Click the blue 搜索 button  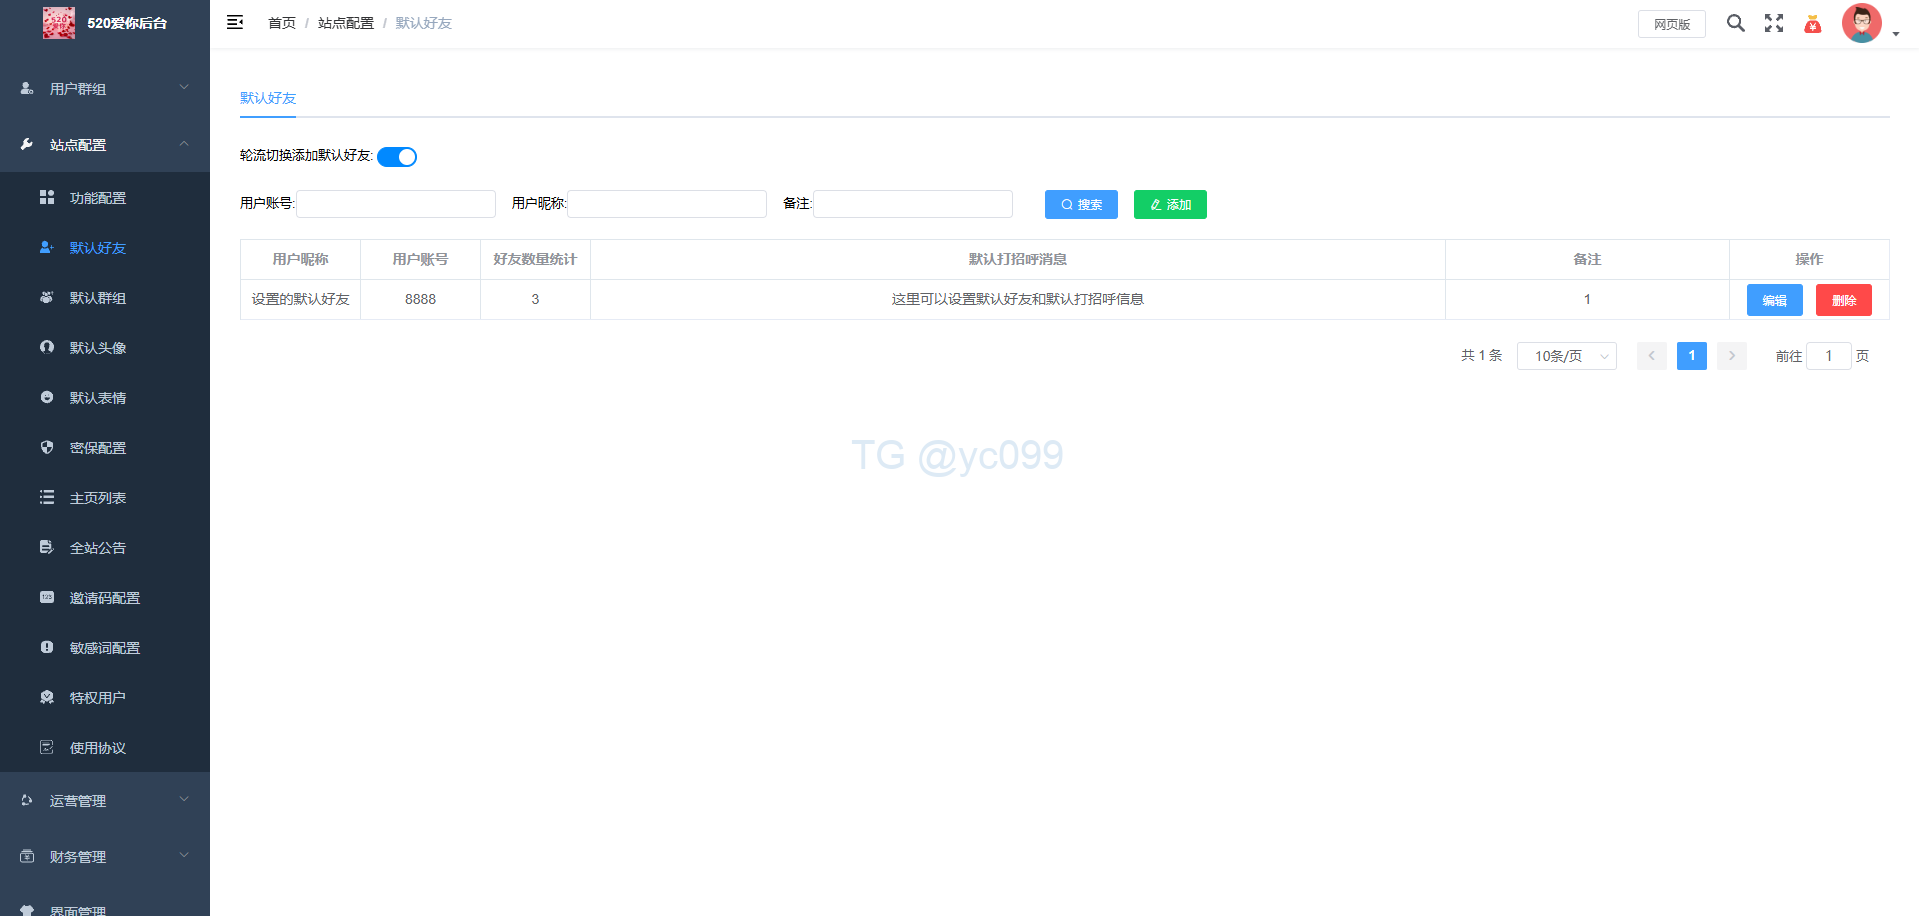tap(1081, 204)
